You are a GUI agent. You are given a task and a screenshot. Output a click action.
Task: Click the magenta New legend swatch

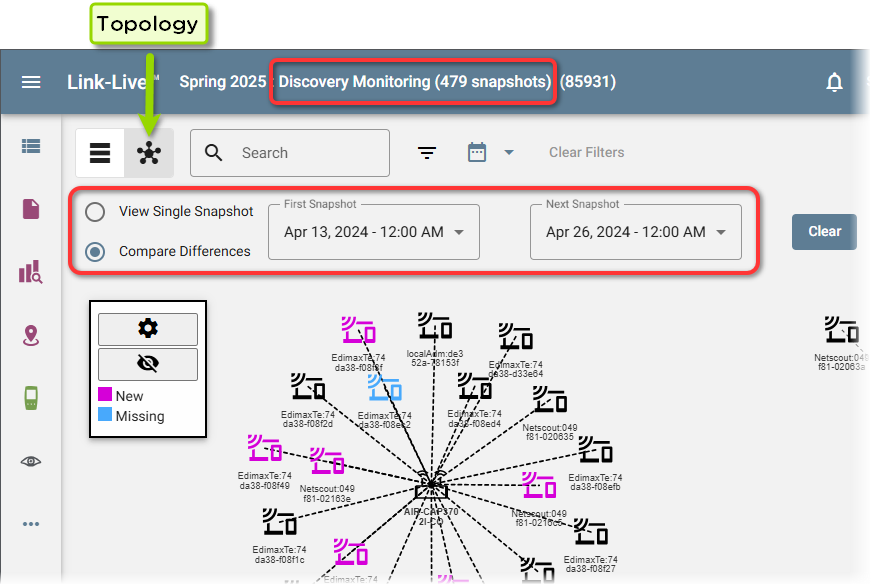pyautogui.click(x=106, y=396)
